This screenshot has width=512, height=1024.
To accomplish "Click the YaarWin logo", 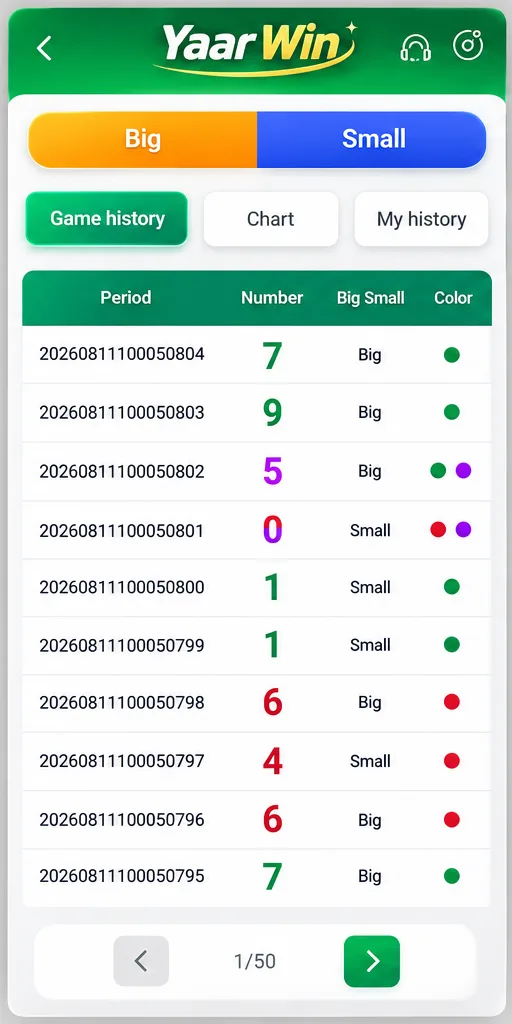I will [255, 47].
